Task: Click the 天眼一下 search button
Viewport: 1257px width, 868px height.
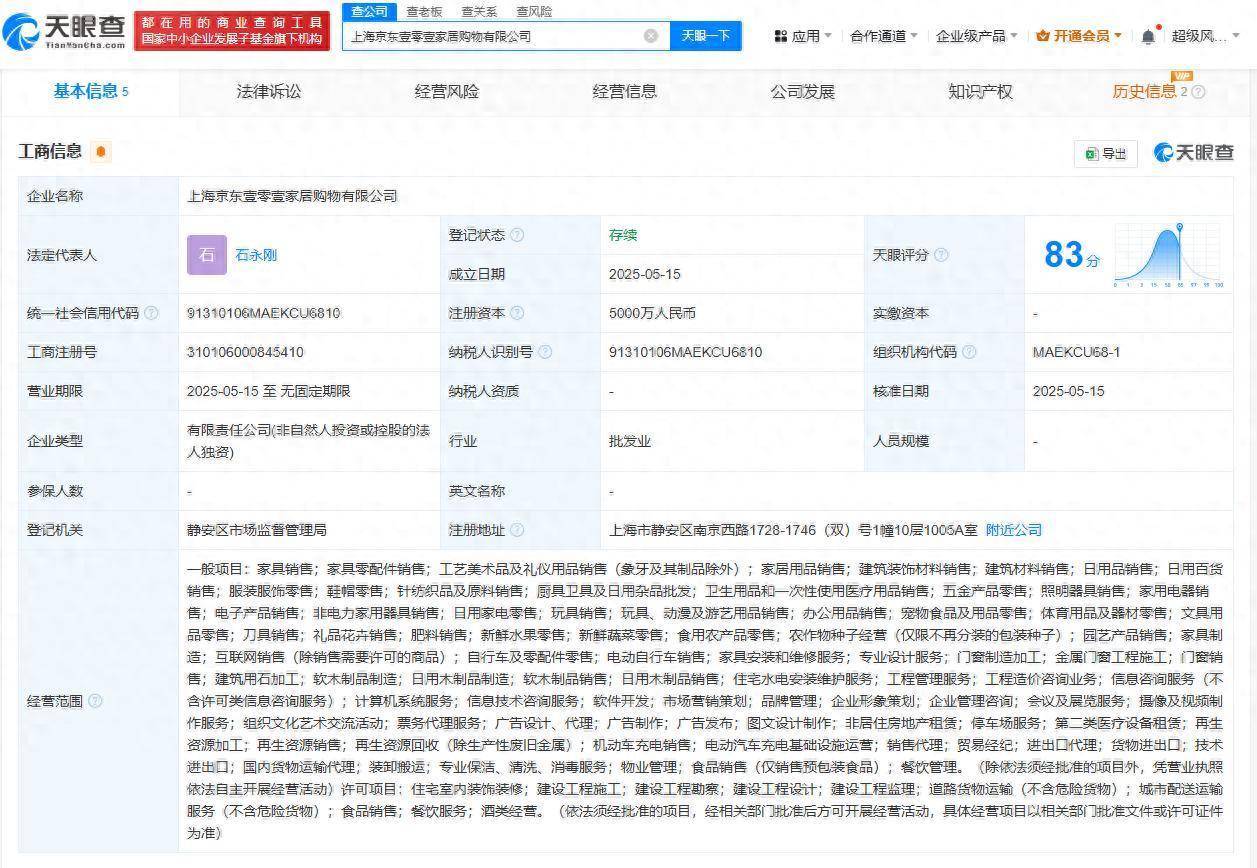Action: coord(706,36)
